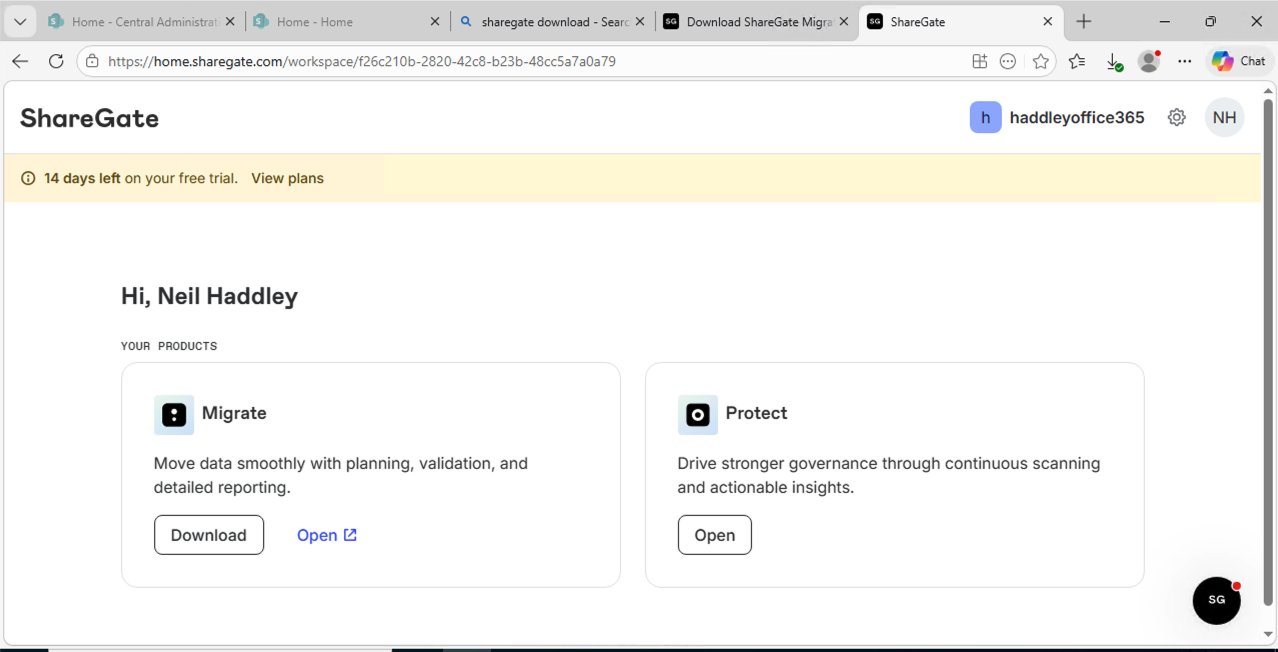Open browser downloads icon
Viewport: 1278px width, 652px height.
1113,61
